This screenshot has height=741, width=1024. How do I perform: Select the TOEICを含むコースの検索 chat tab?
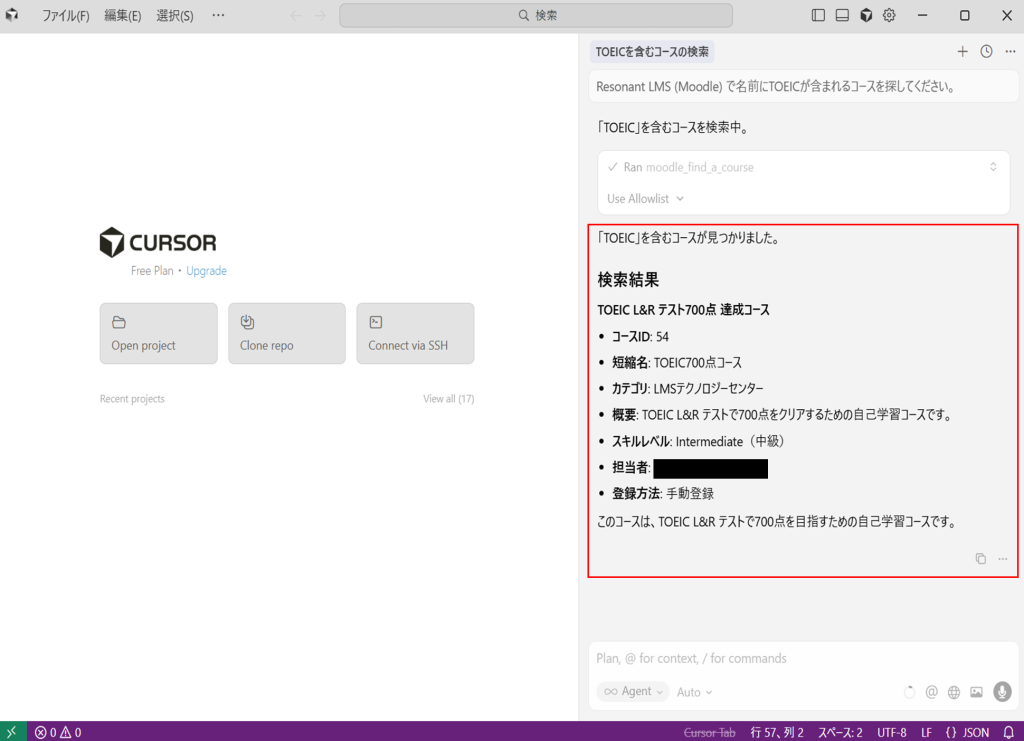click(x=652, y=51)
